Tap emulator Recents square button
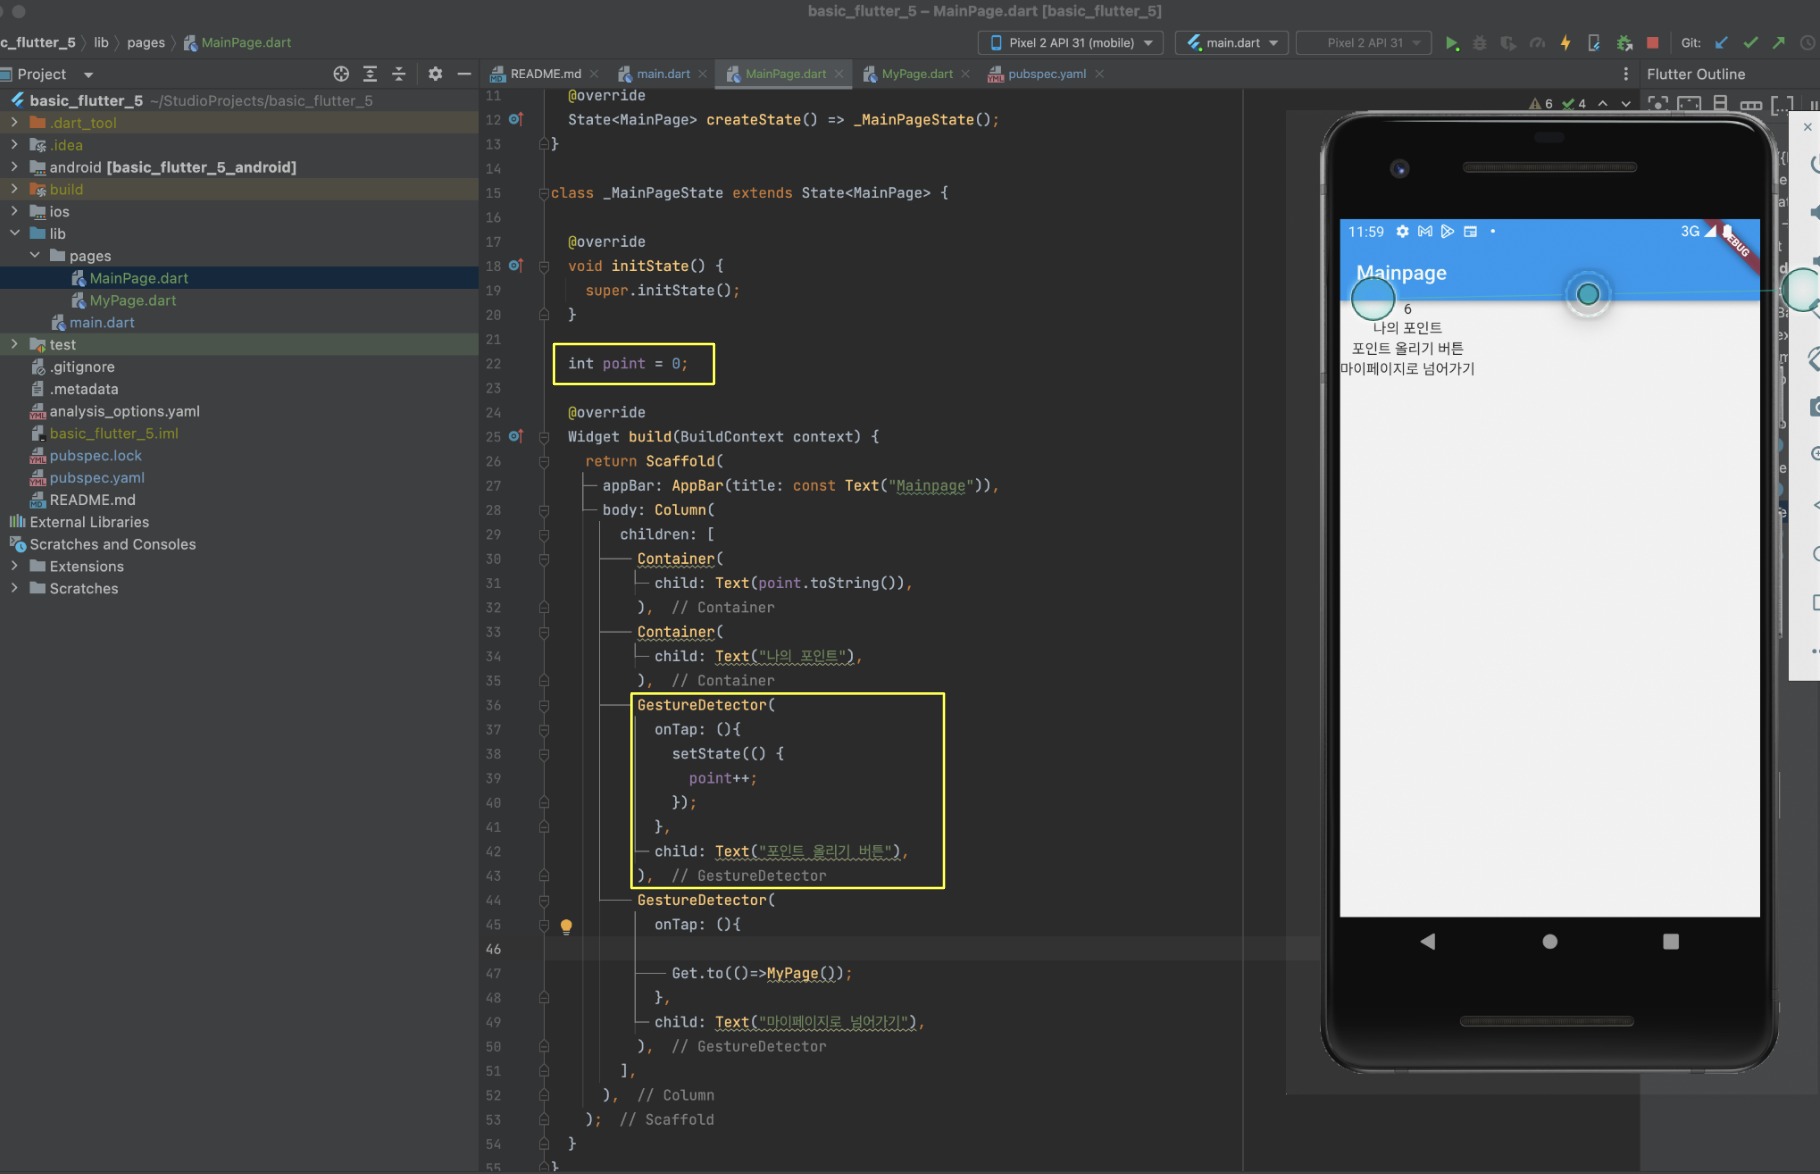 click(x=1671, y=942)
